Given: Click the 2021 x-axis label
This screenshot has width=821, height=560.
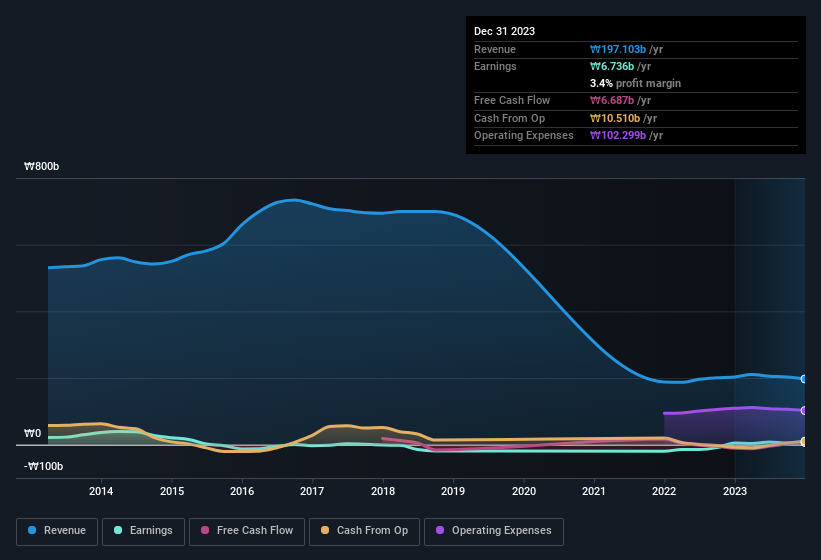Looking at the screenshot, I should (x=594, y=491).
